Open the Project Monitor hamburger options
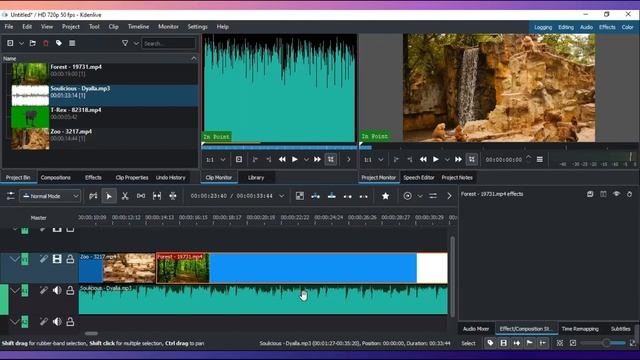Image resolution: width=640 pixels, height=360 pixels. click(540, 160)
